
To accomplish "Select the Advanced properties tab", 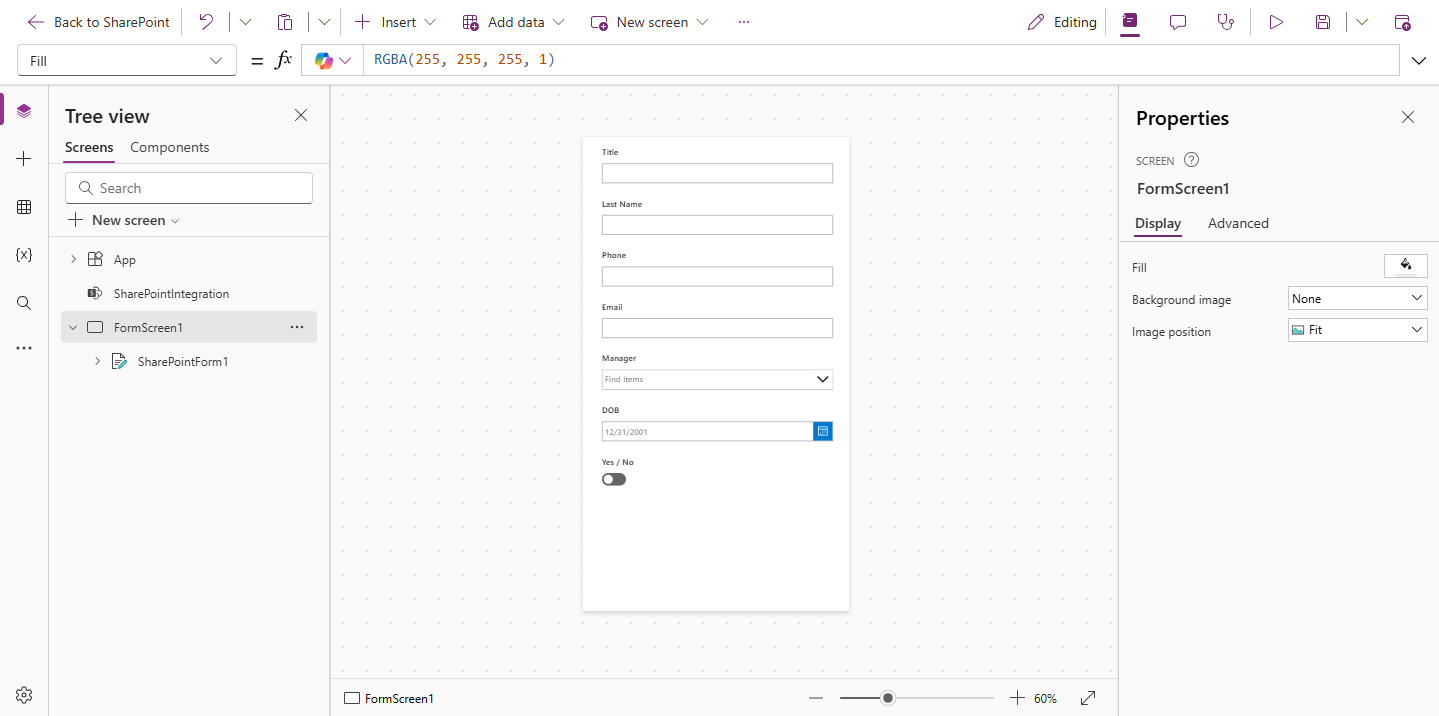I will [x=1238, y=223].
